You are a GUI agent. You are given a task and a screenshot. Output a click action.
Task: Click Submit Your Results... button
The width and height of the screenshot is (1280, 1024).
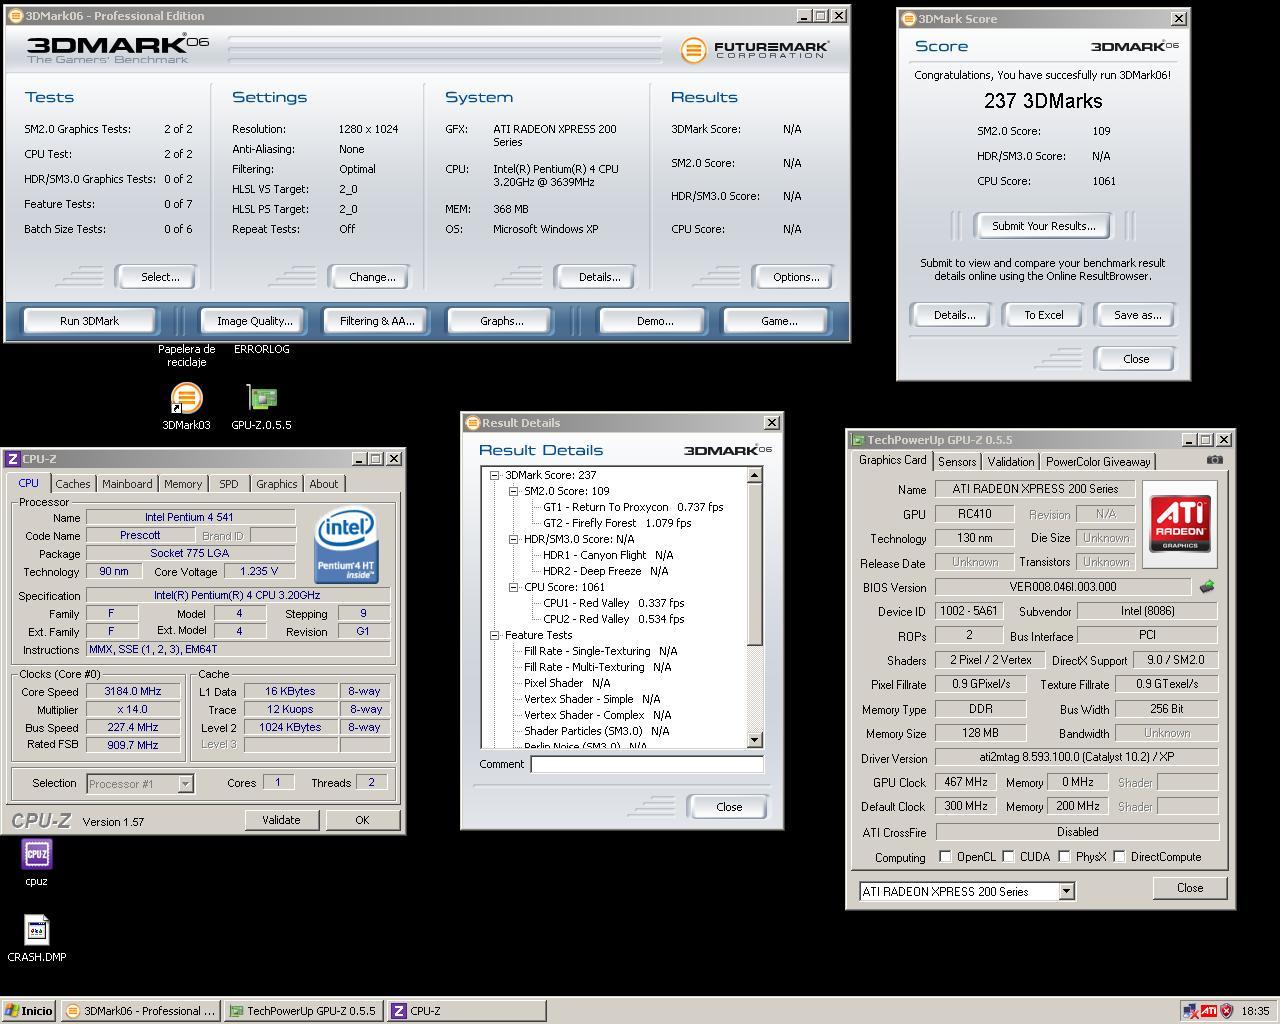(1043, 226)
